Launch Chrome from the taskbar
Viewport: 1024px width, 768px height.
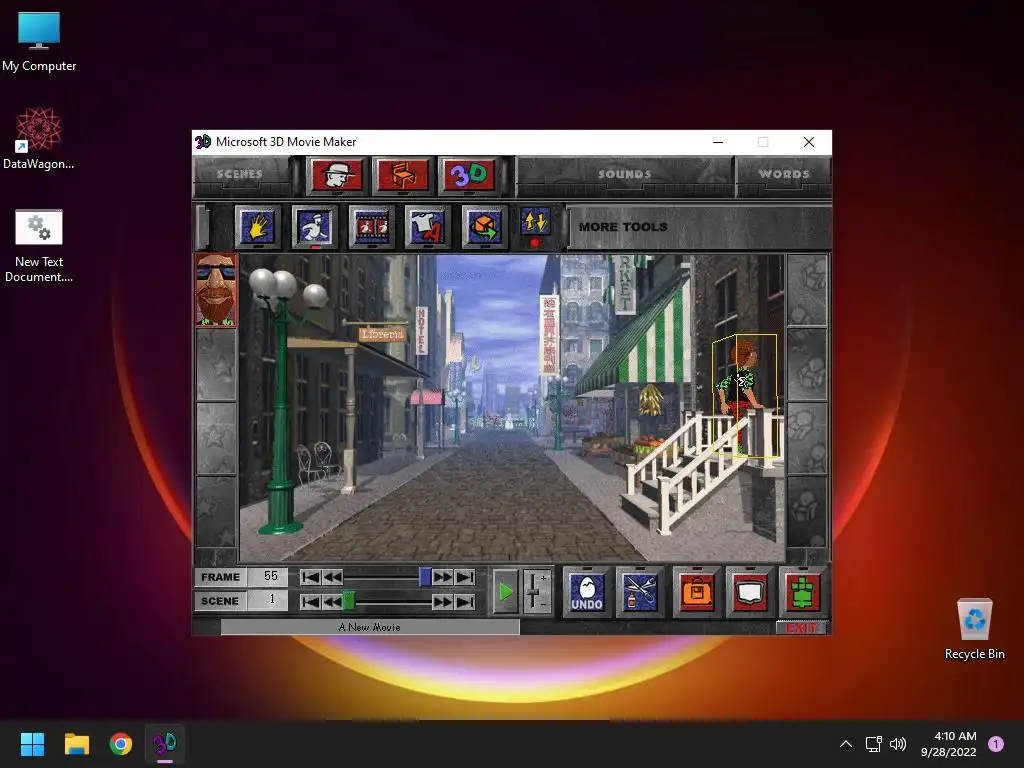pos(120,744)
